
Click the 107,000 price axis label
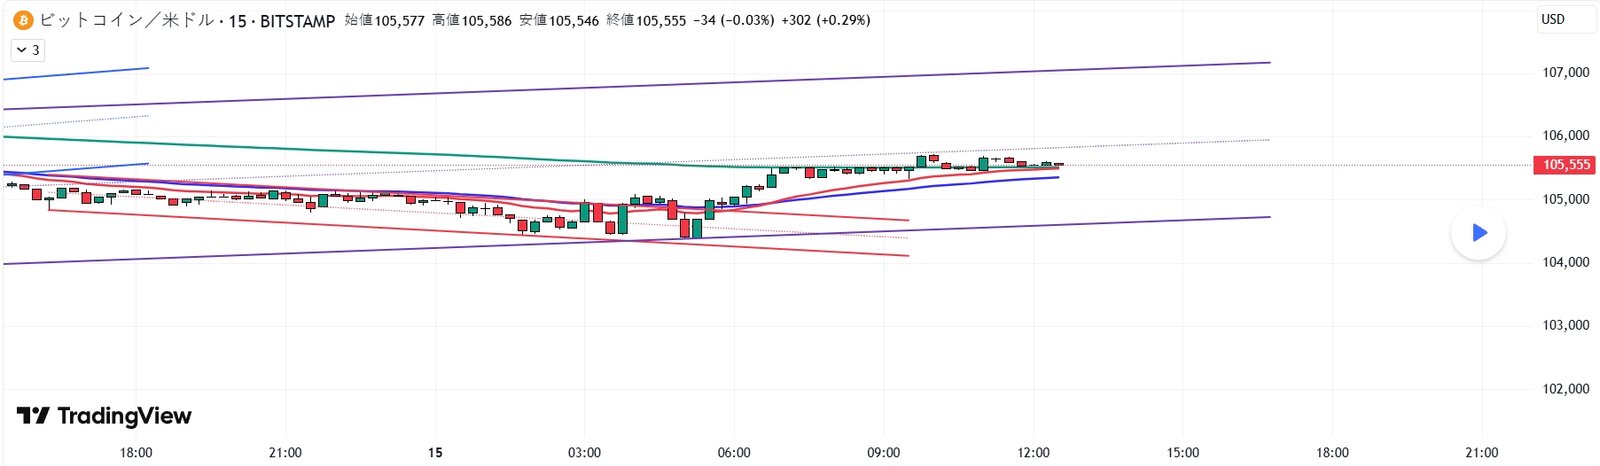(x=1565, y=72)
